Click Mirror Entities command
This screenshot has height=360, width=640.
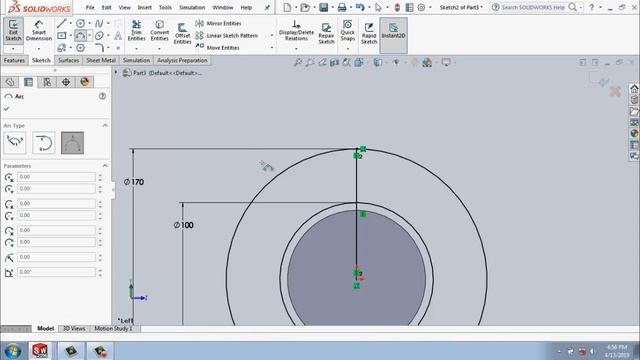coord(218,23)
